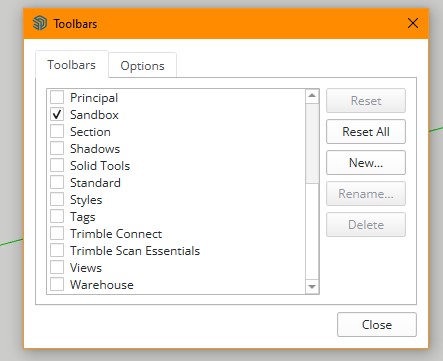Viewport: 443px width, 361px height.
Task: Turn on the Views toolbar checkbox
Action: [57, 267]
